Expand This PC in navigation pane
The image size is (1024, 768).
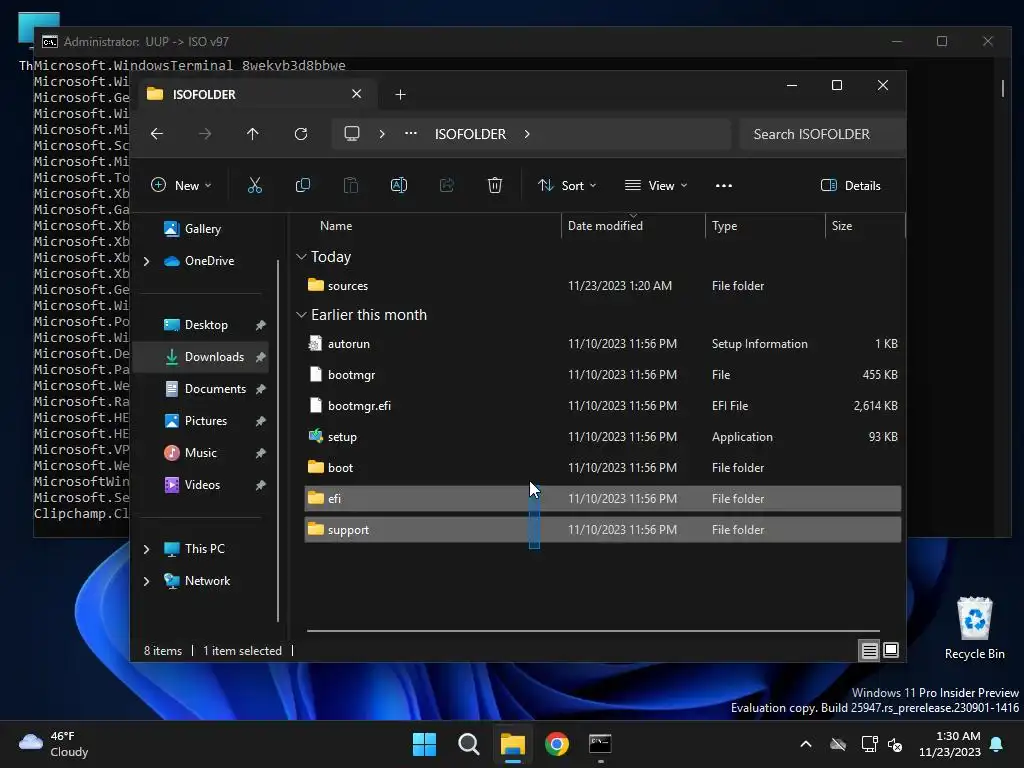[x=146, y=549]
